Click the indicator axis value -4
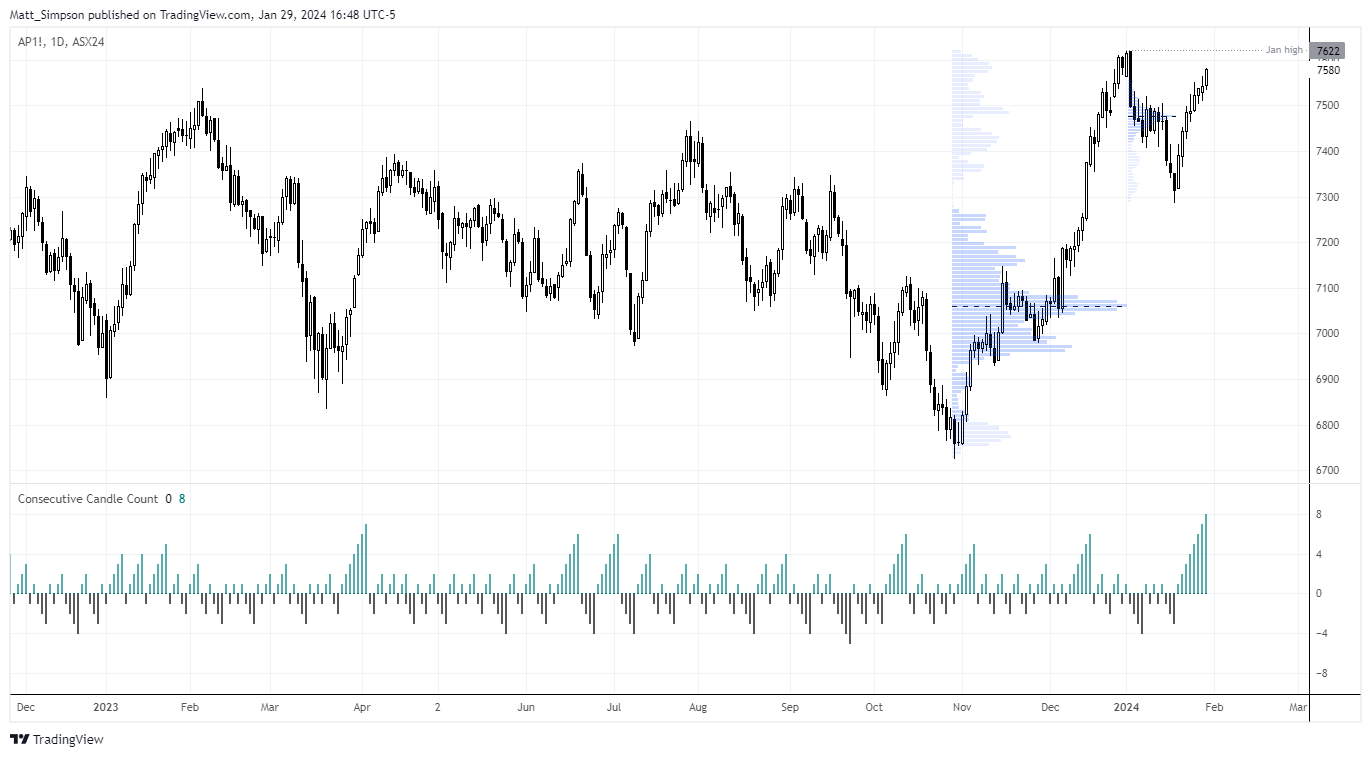This screenshot has height=757, width=1371. tap(1323, 633)
